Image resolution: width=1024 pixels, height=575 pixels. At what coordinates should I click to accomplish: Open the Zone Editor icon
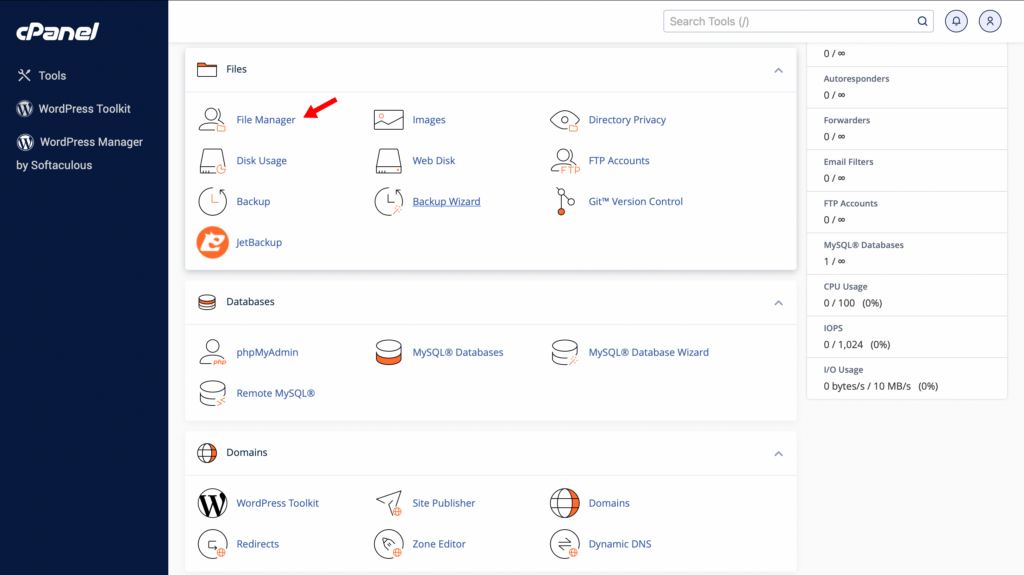tap(389, 544)
